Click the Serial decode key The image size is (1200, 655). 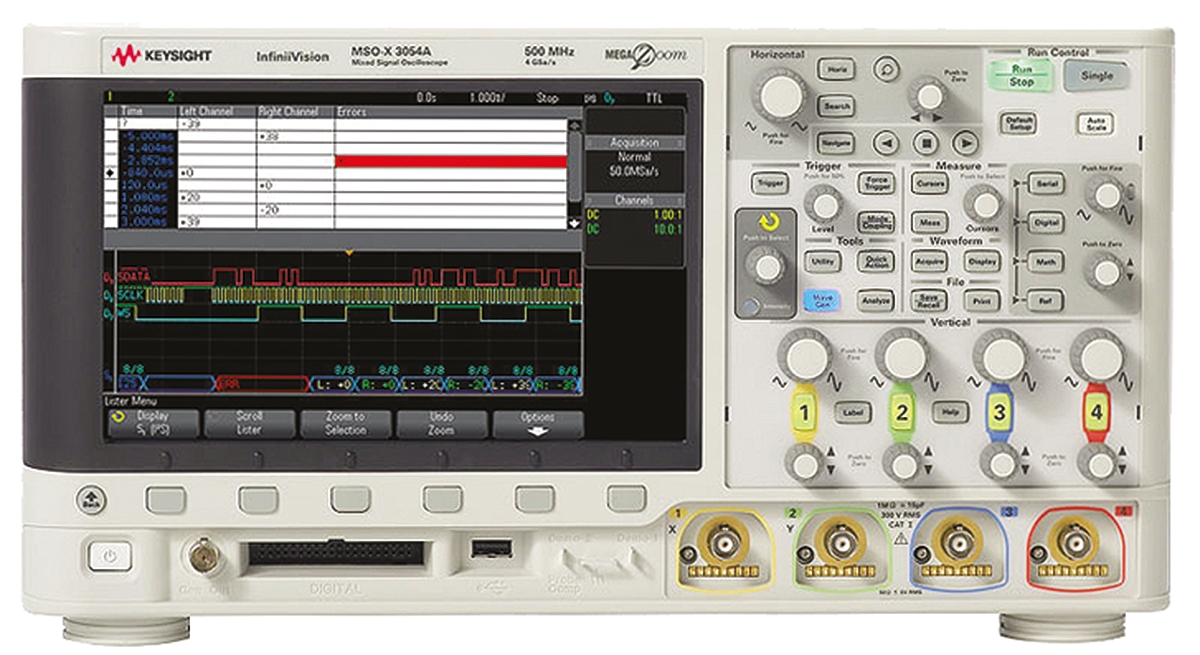1046,184
